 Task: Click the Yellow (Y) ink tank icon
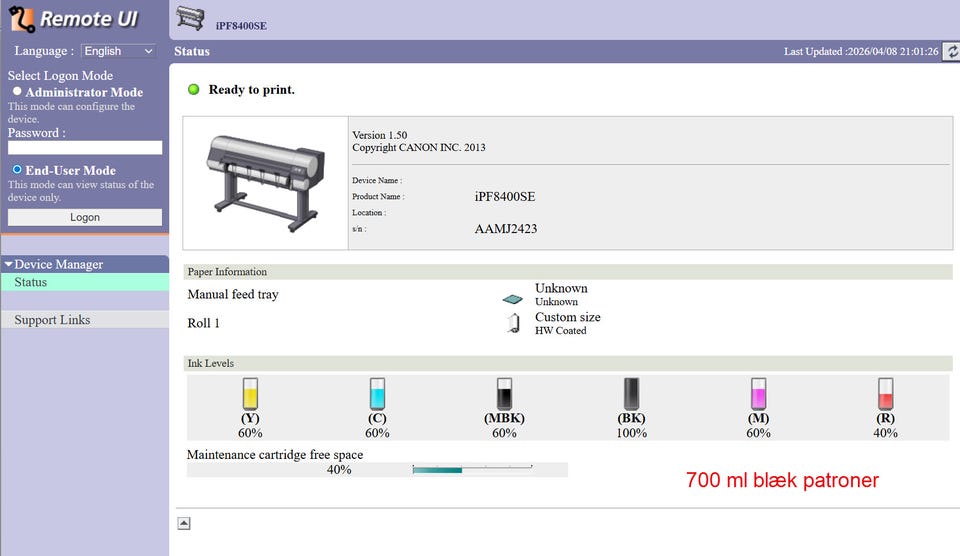250,394
